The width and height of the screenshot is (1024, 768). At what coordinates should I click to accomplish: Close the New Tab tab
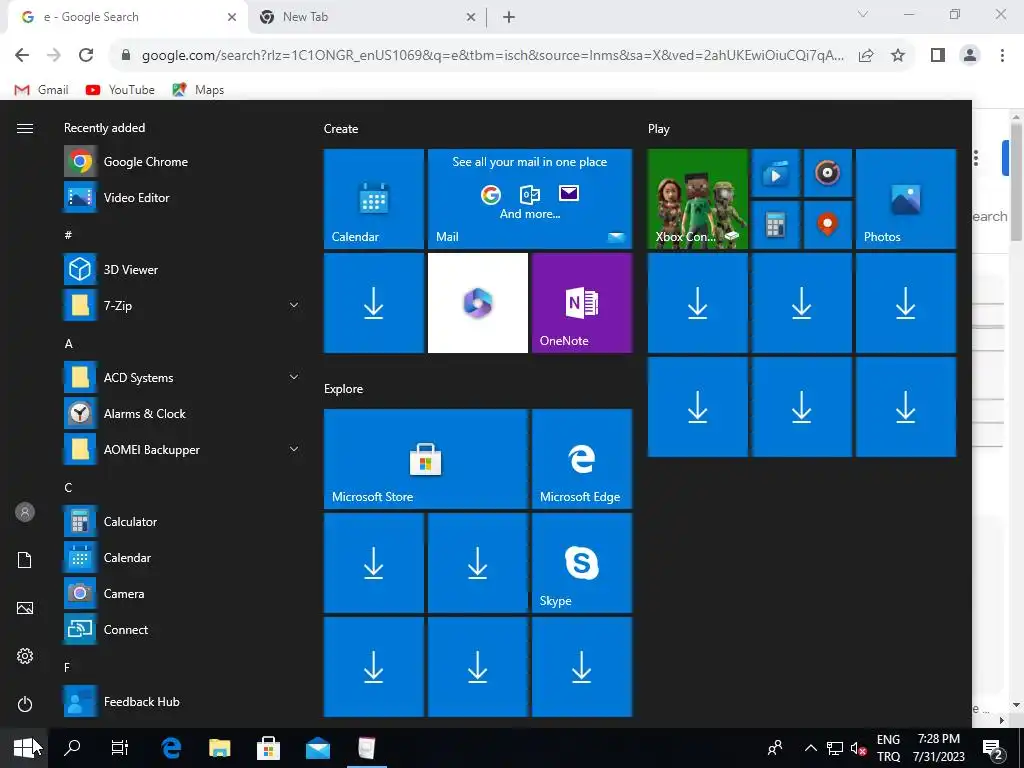pyautogui.click(x=471, y=18)
